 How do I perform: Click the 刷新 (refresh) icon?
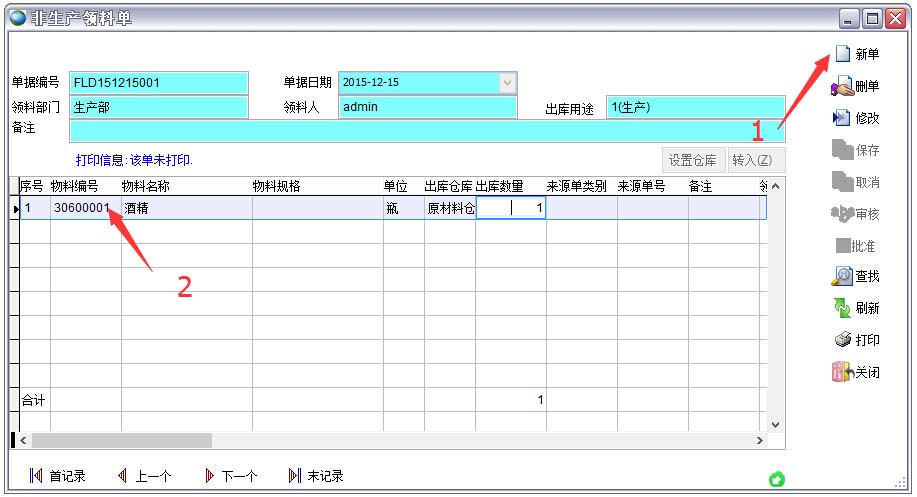coord(842,308)
